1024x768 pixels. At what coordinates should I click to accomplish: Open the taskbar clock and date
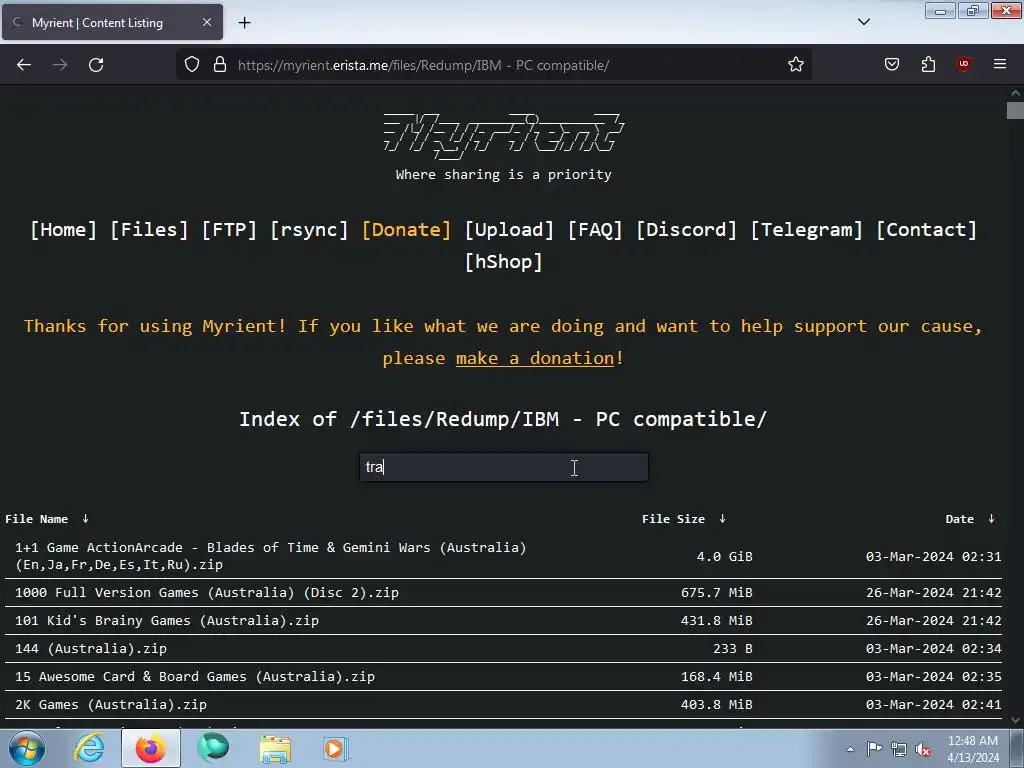click(x=973, y=749)
